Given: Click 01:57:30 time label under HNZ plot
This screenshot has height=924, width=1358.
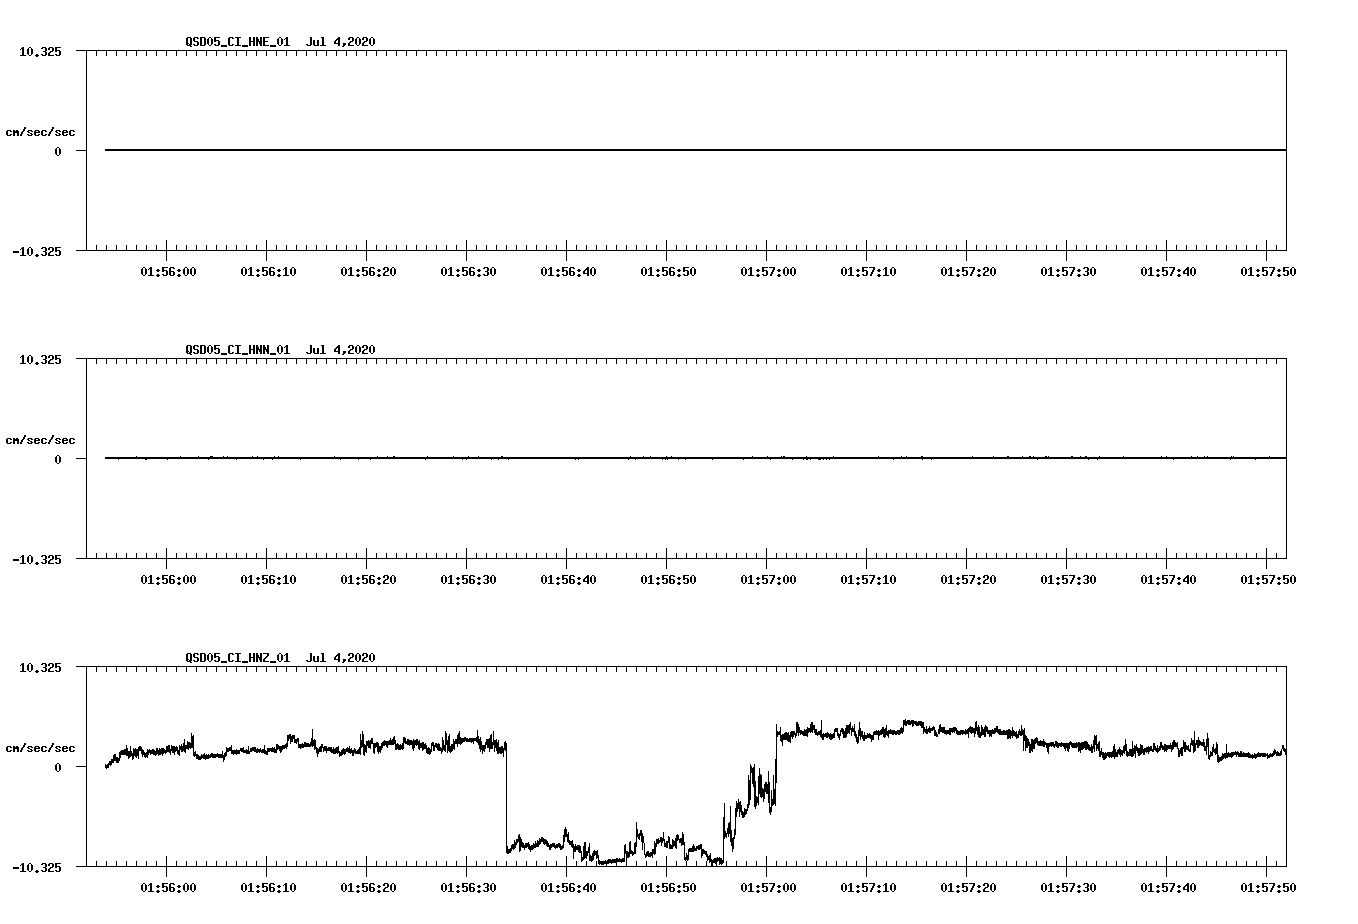Looking at the screenshot, I should [1068, 888].
